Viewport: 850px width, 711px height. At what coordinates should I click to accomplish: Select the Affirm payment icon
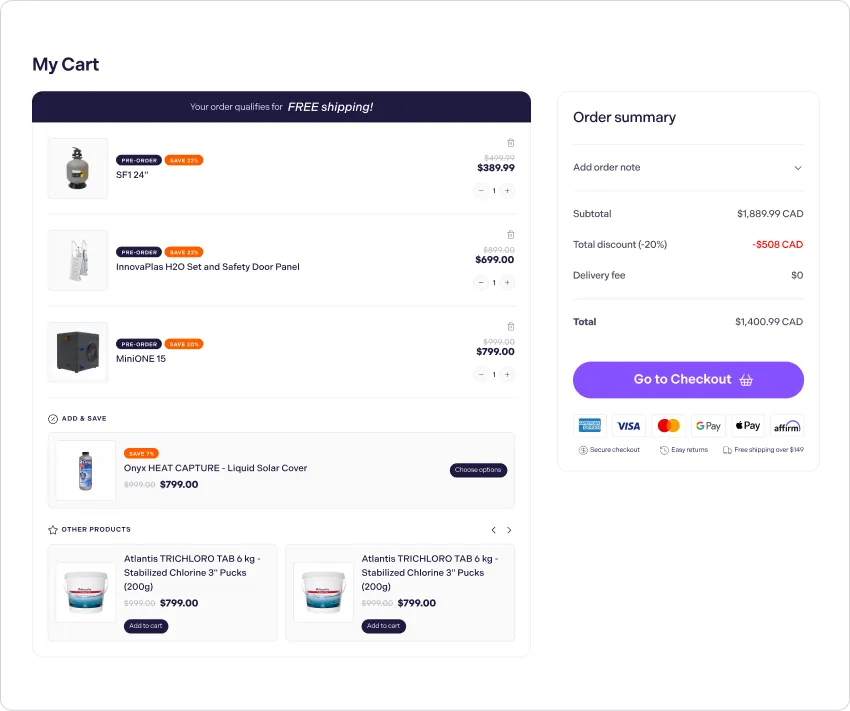click(787, 425)
